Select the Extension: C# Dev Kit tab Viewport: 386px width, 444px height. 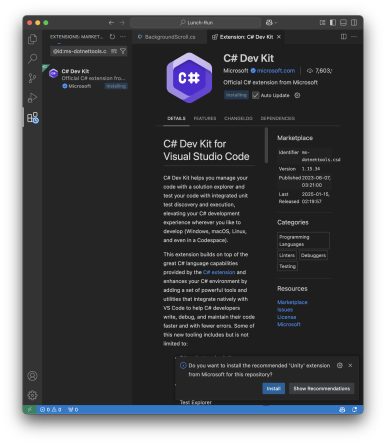246,37
